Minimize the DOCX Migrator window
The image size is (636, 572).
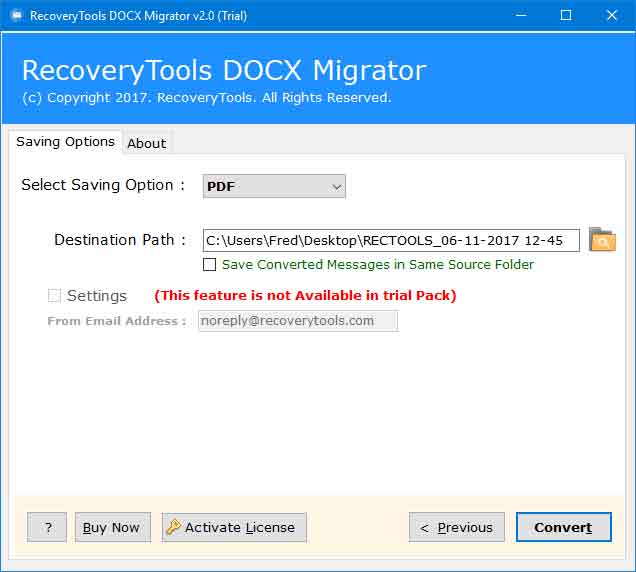click(521, 15)
